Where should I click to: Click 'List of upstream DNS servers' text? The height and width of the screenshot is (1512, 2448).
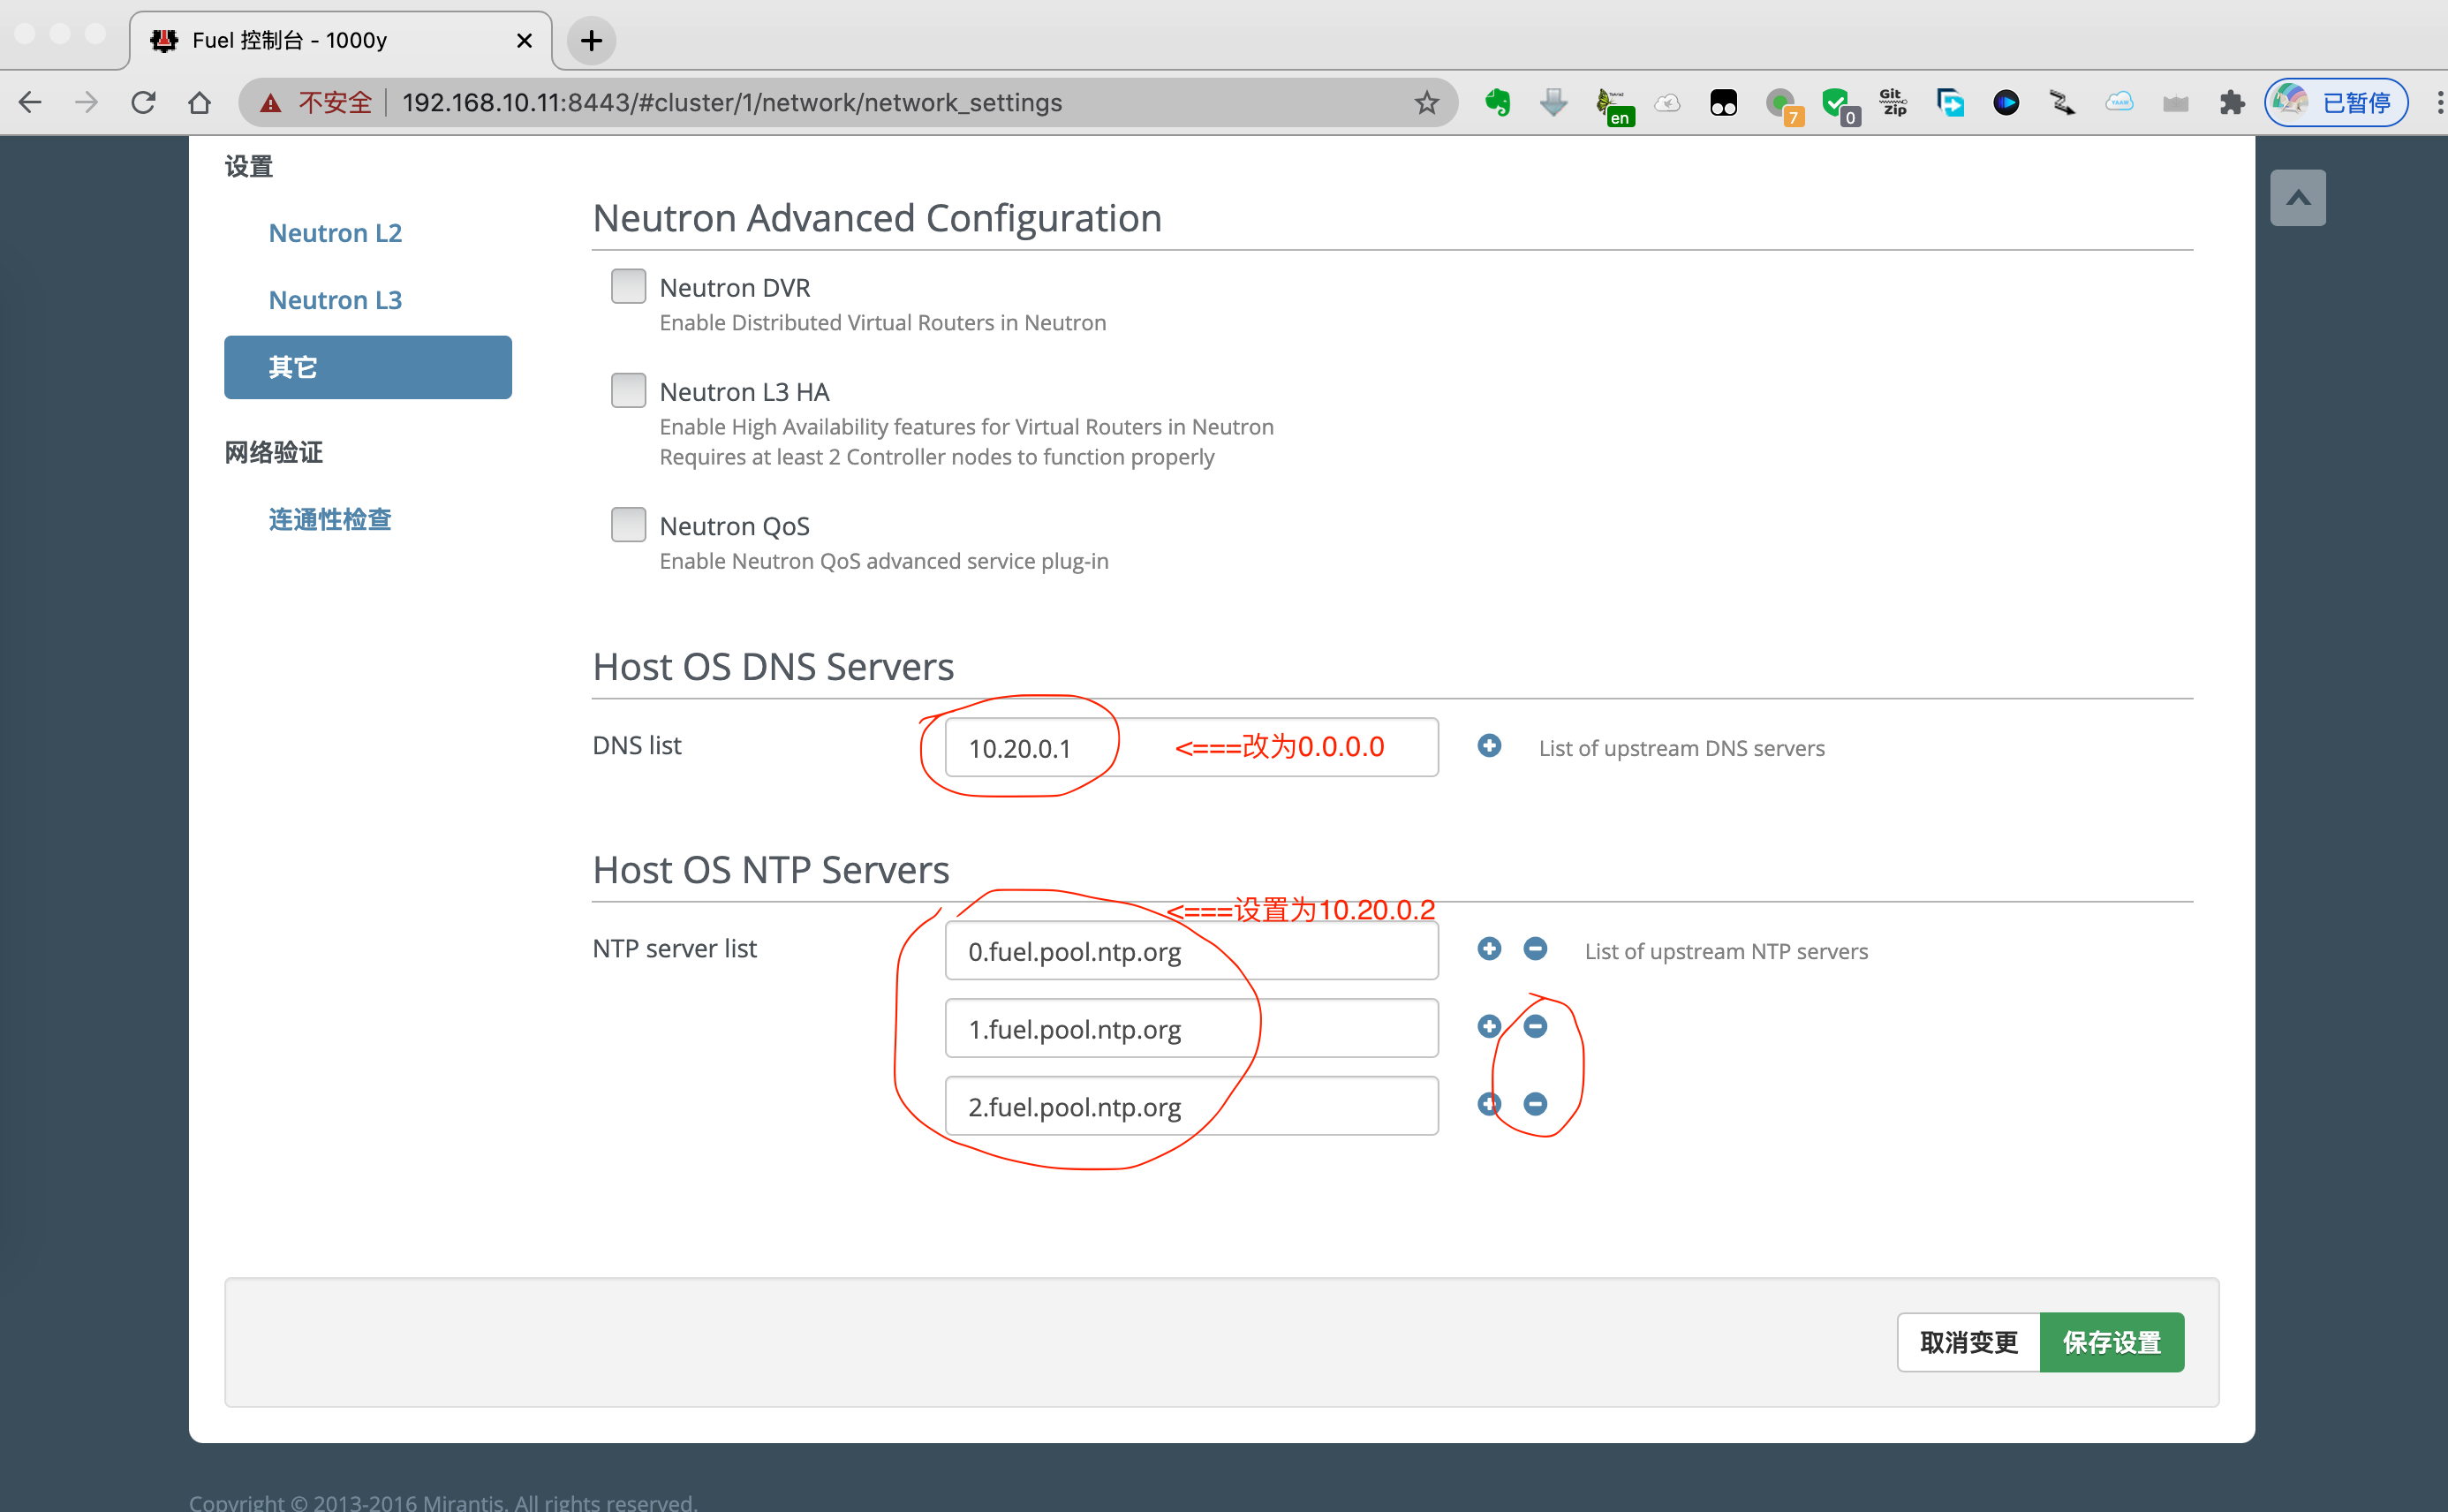click(1681, 748)
